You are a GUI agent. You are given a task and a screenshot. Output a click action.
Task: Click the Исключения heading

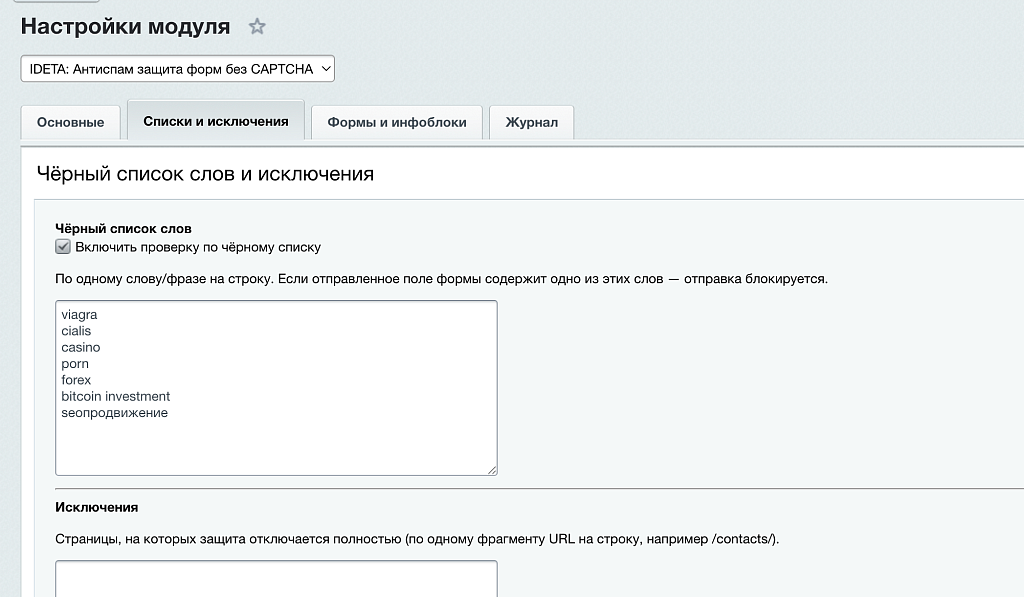97,508
